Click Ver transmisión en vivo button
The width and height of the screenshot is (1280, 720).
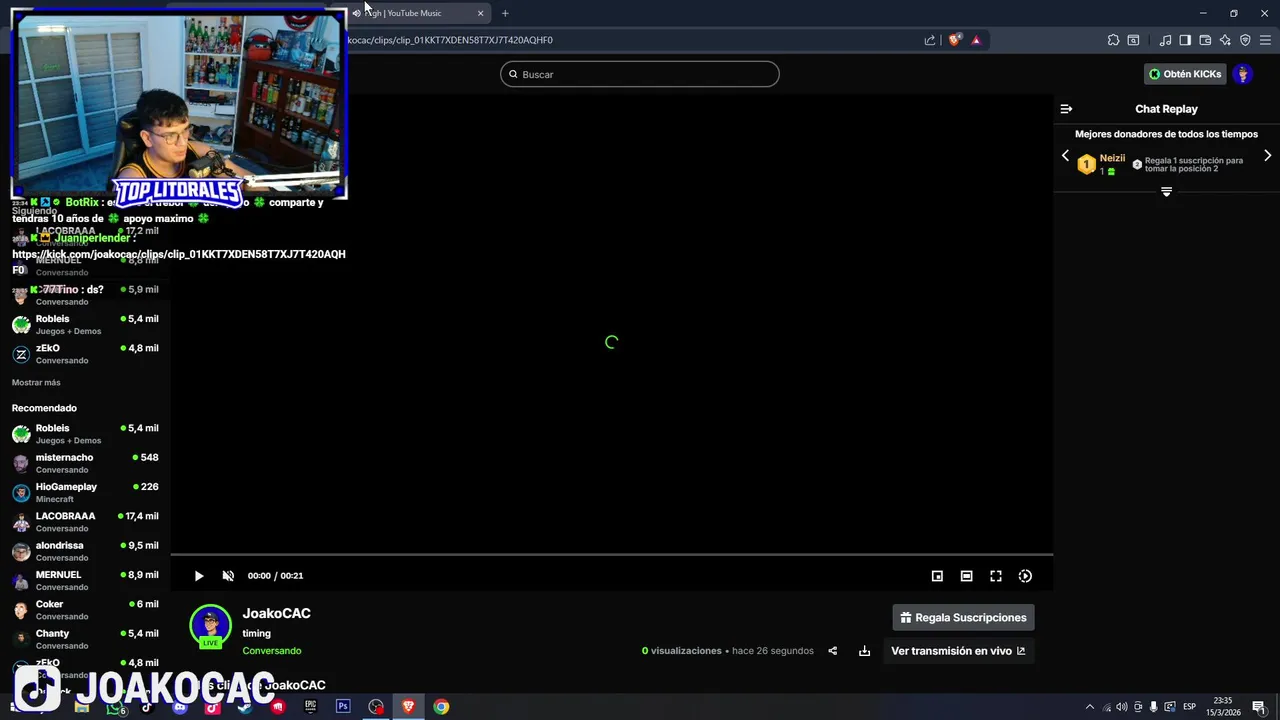coord(958,651)
